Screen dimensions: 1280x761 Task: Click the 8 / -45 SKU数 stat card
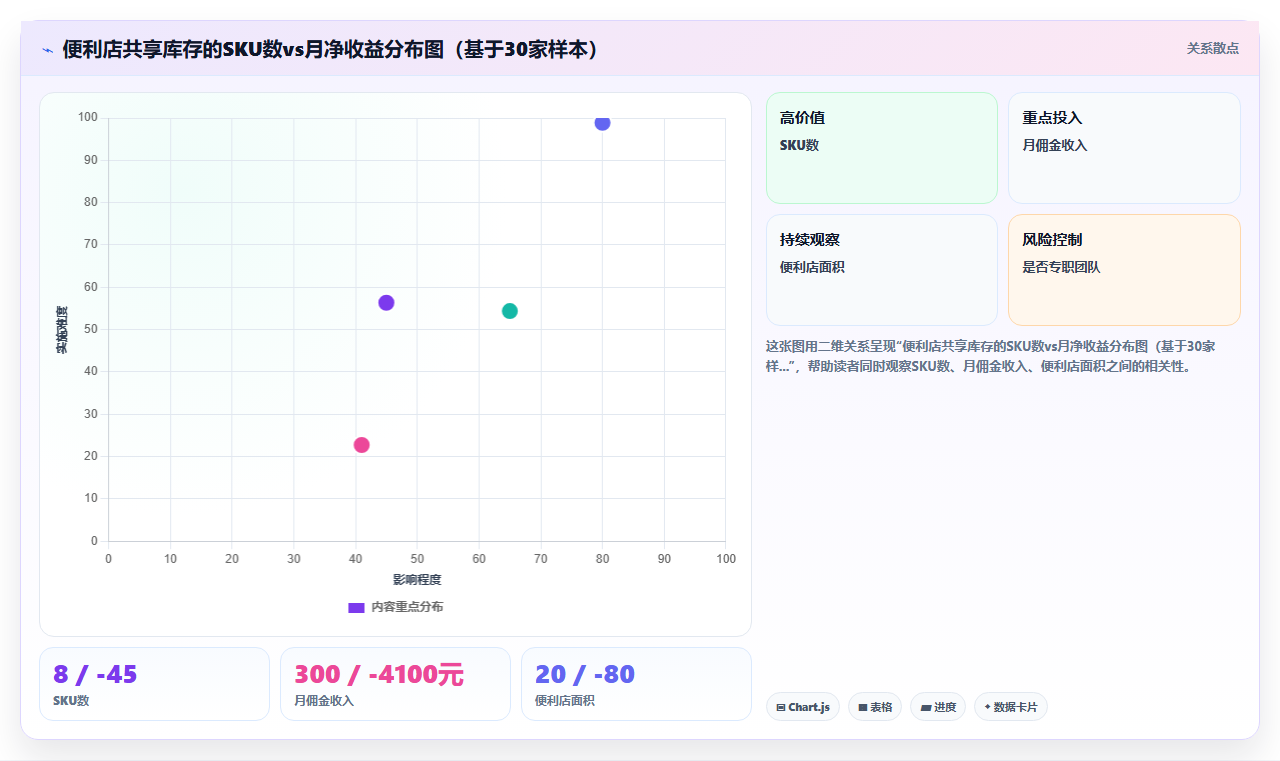pos(154,684)
